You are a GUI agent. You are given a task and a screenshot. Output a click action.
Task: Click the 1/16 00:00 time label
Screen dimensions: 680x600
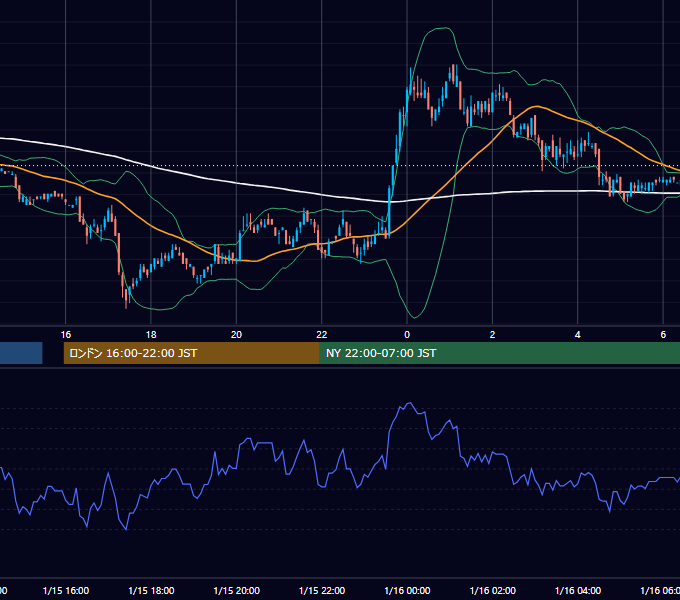[407, 590]
